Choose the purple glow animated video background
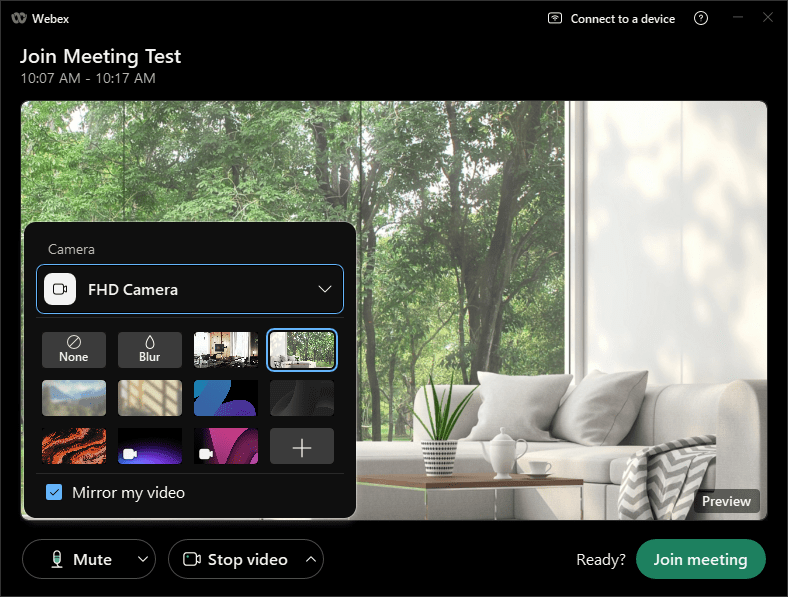This screenshot has width=788, height=597. tap(150, 446)
